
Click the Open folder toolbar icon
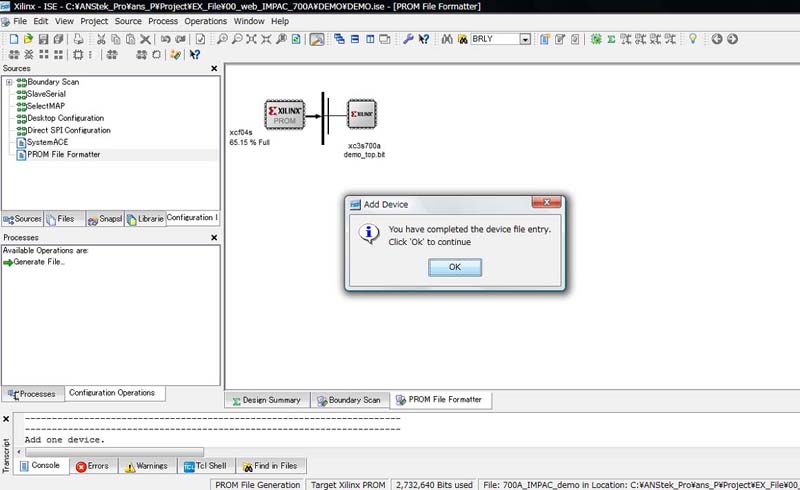click(x=28, y=39)
